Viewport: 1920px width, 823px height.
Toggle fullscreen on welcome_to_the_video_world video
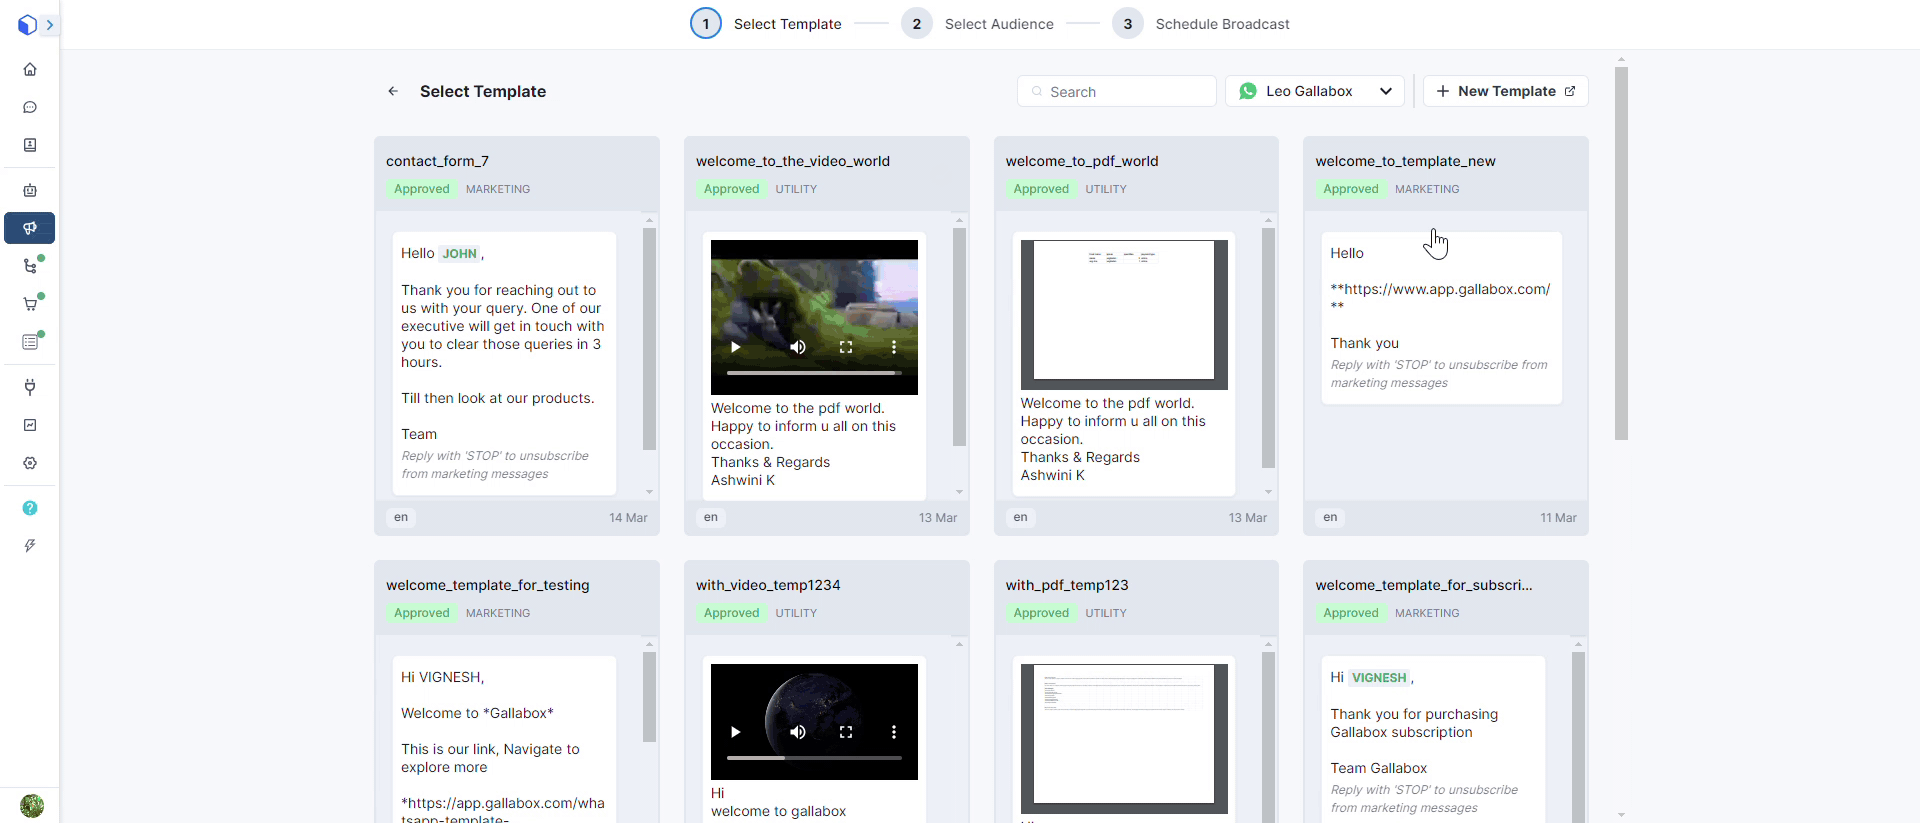click(846, 347)
